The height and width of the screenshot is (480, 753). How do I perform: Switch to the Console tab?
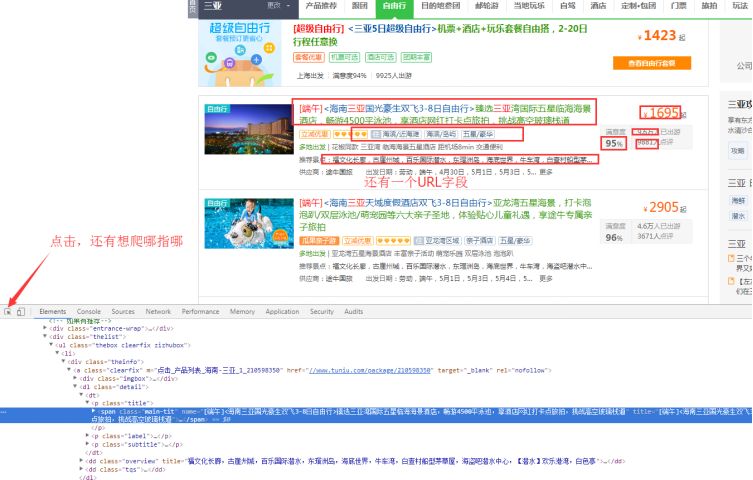pyautogui.click(x=89, y=312)
